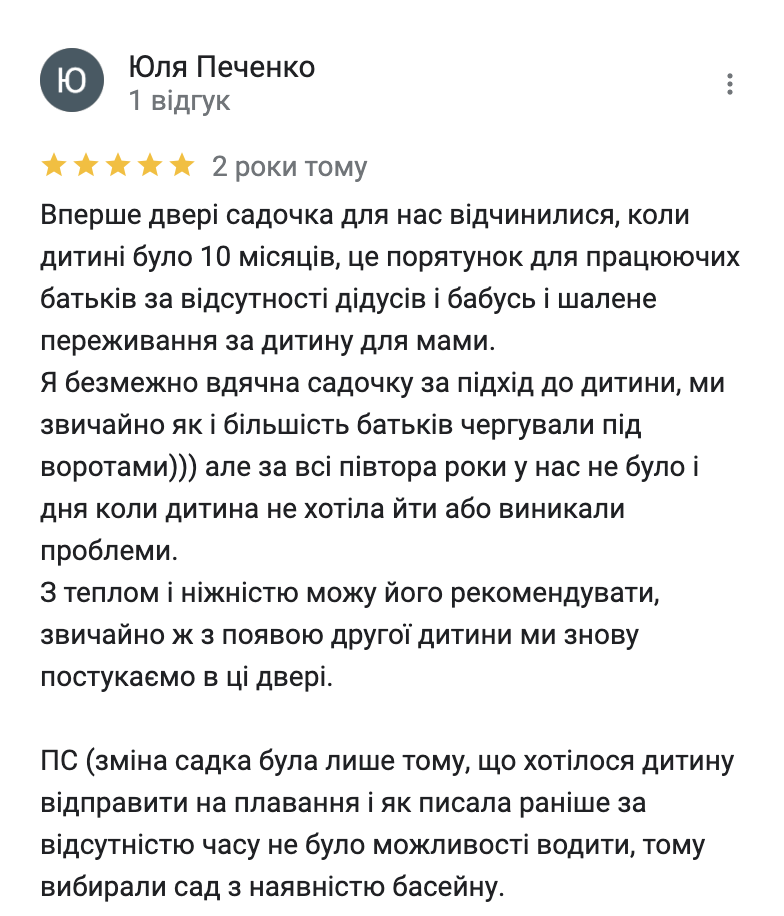This screenshot has height=916, width=784.
Task: Click the fifth rating star
Action: 182,165
